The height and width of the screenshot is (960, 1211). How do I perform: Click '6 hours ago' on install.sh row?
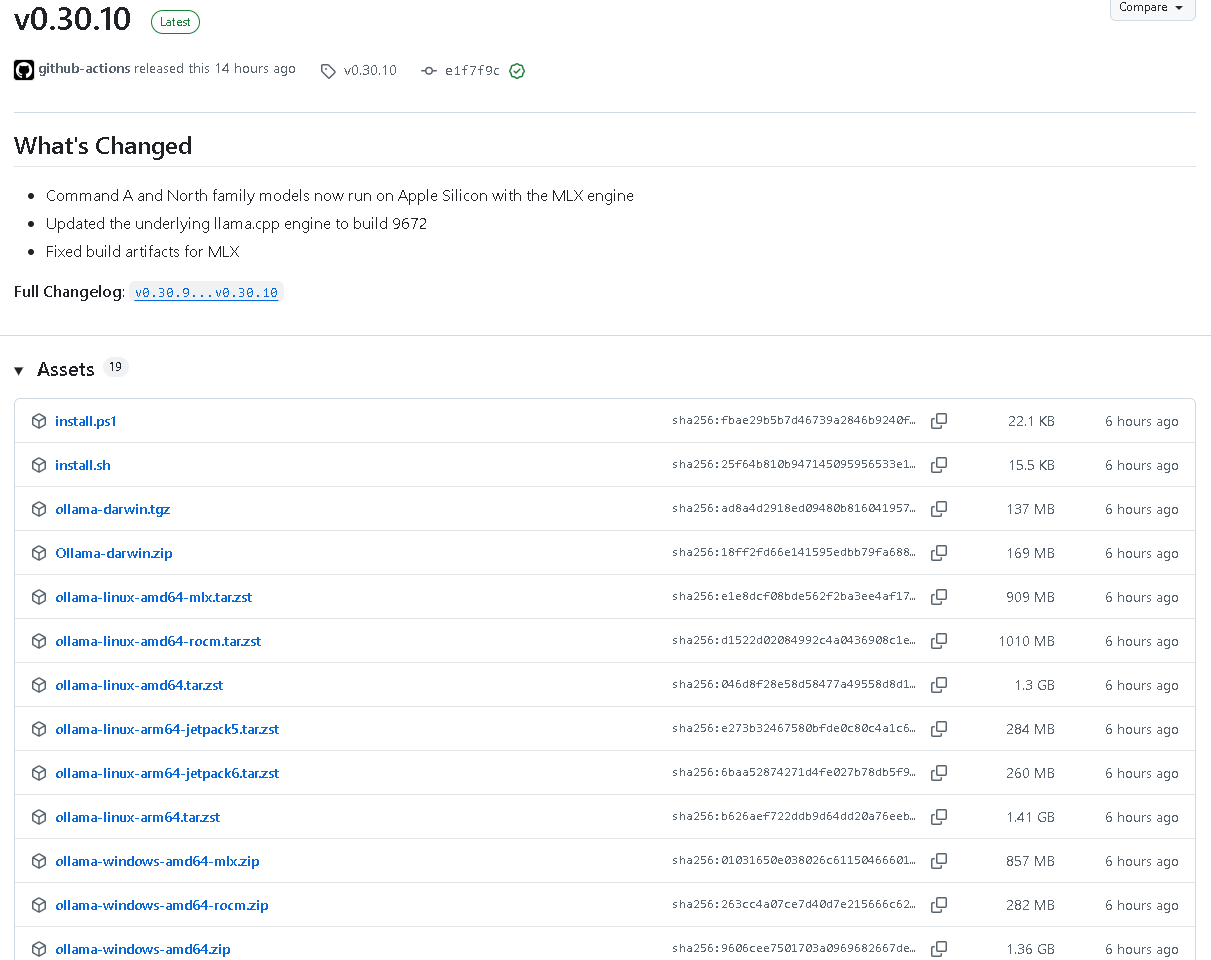pos(1142,465)
